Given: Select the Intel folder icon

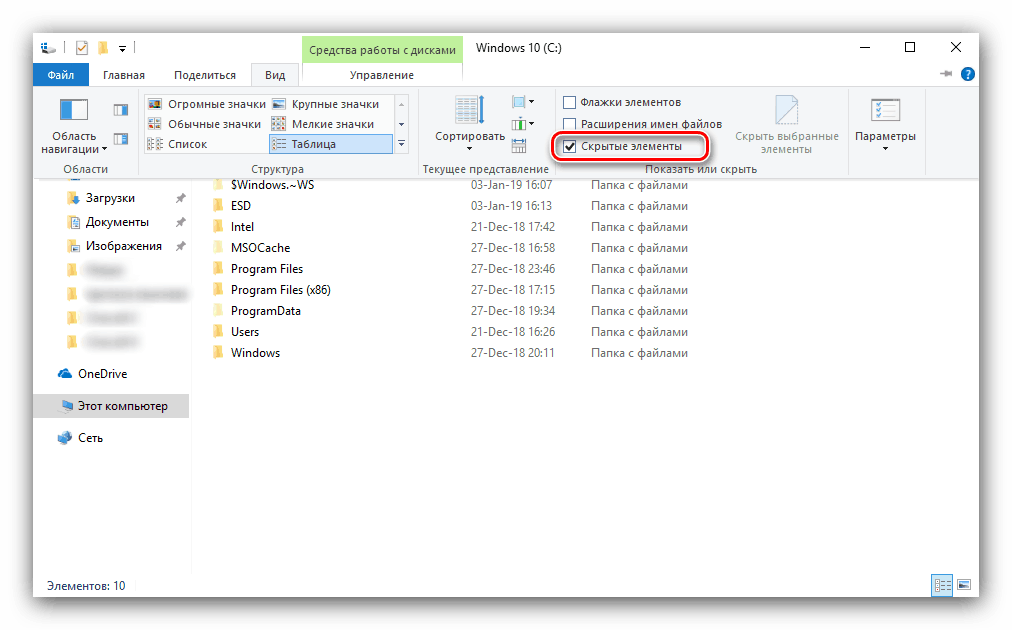Looking at the screenshot, I should [x=219, y=227].
